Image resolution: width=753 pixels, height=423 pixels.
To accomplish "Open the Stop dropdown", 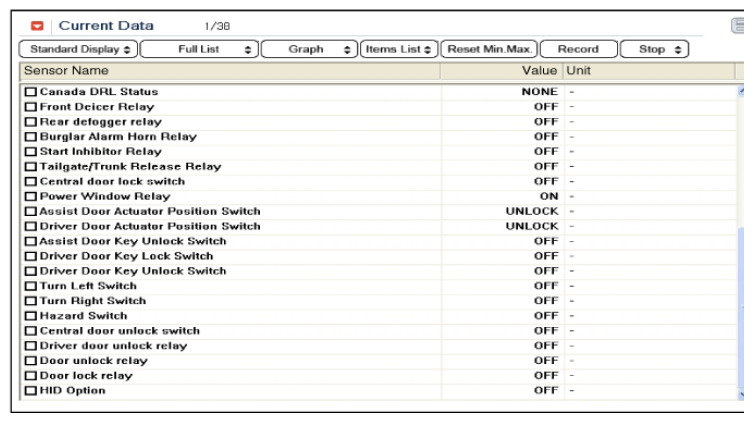I will coord(655,49).
